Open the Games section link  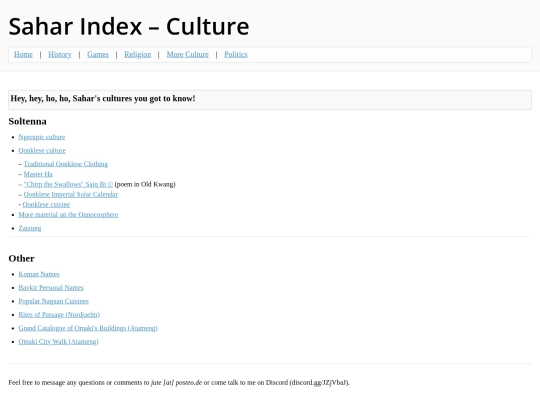pos(98,54)
